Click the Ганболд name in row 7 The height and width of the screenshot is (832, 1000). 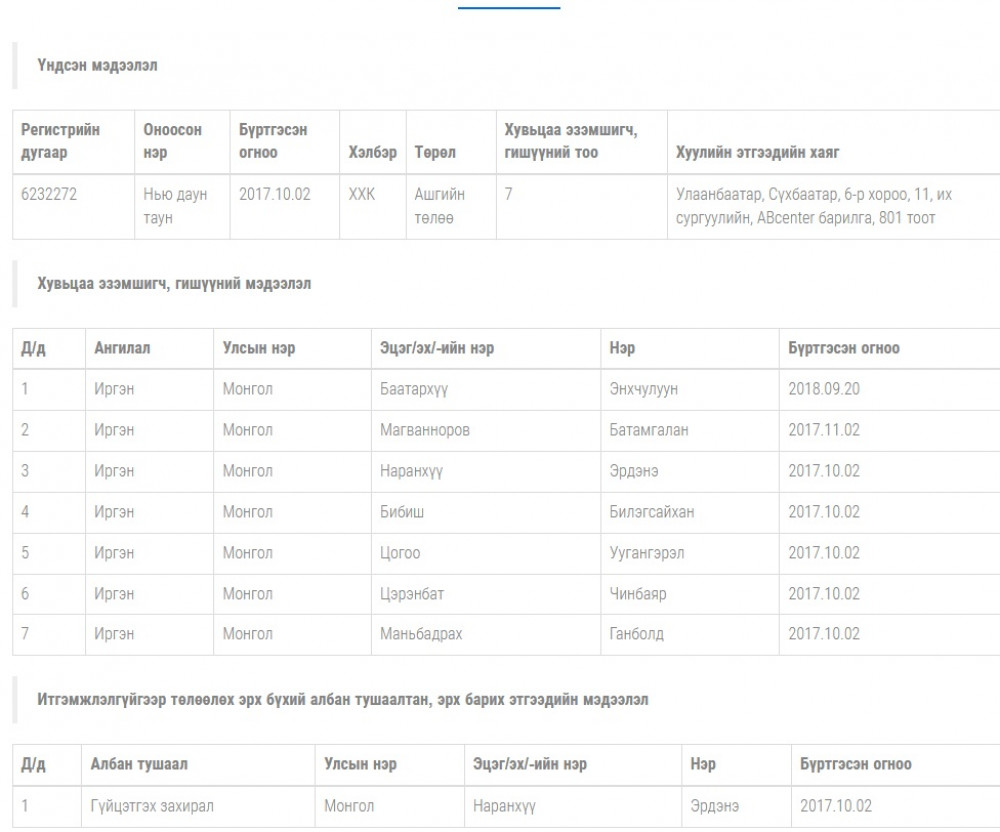(x=636, y=634)
